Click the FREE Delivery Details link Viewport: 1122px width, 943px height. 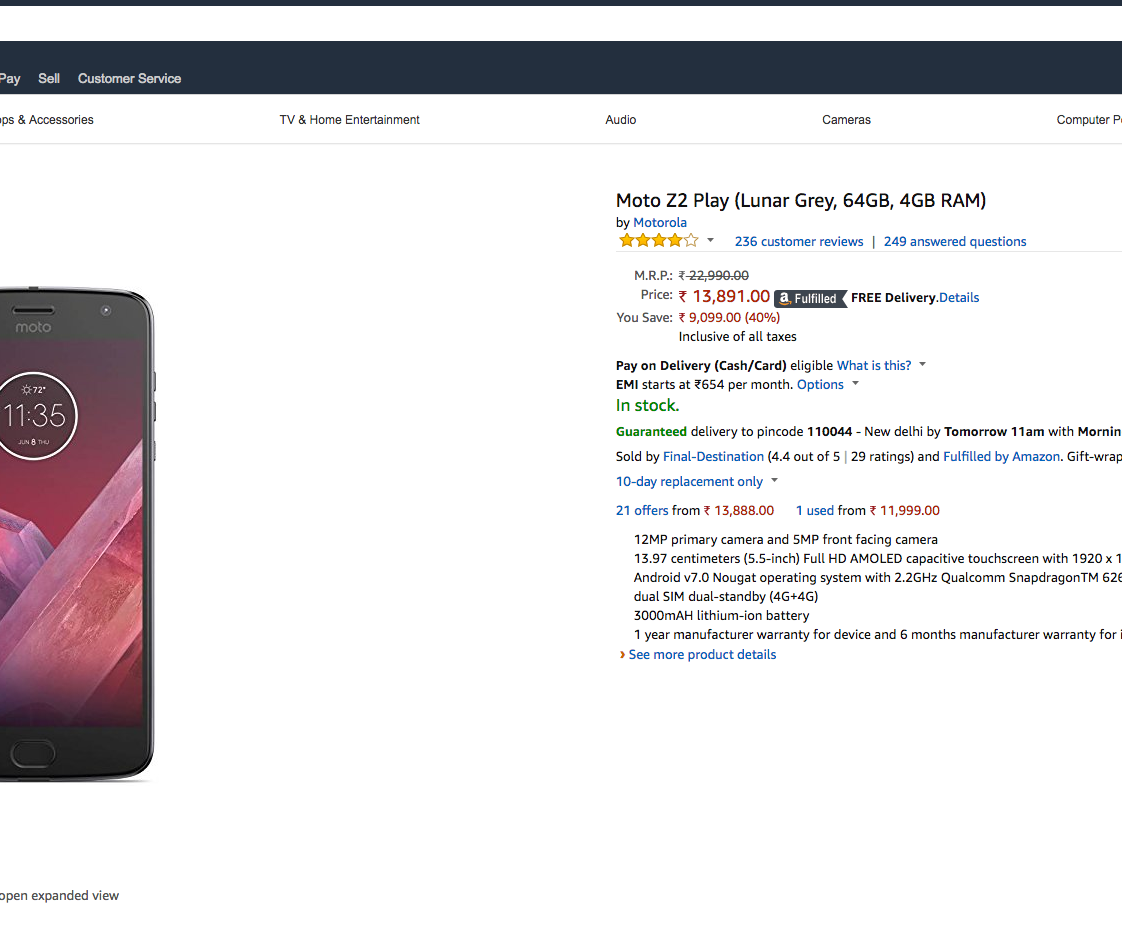pos(959,298)
